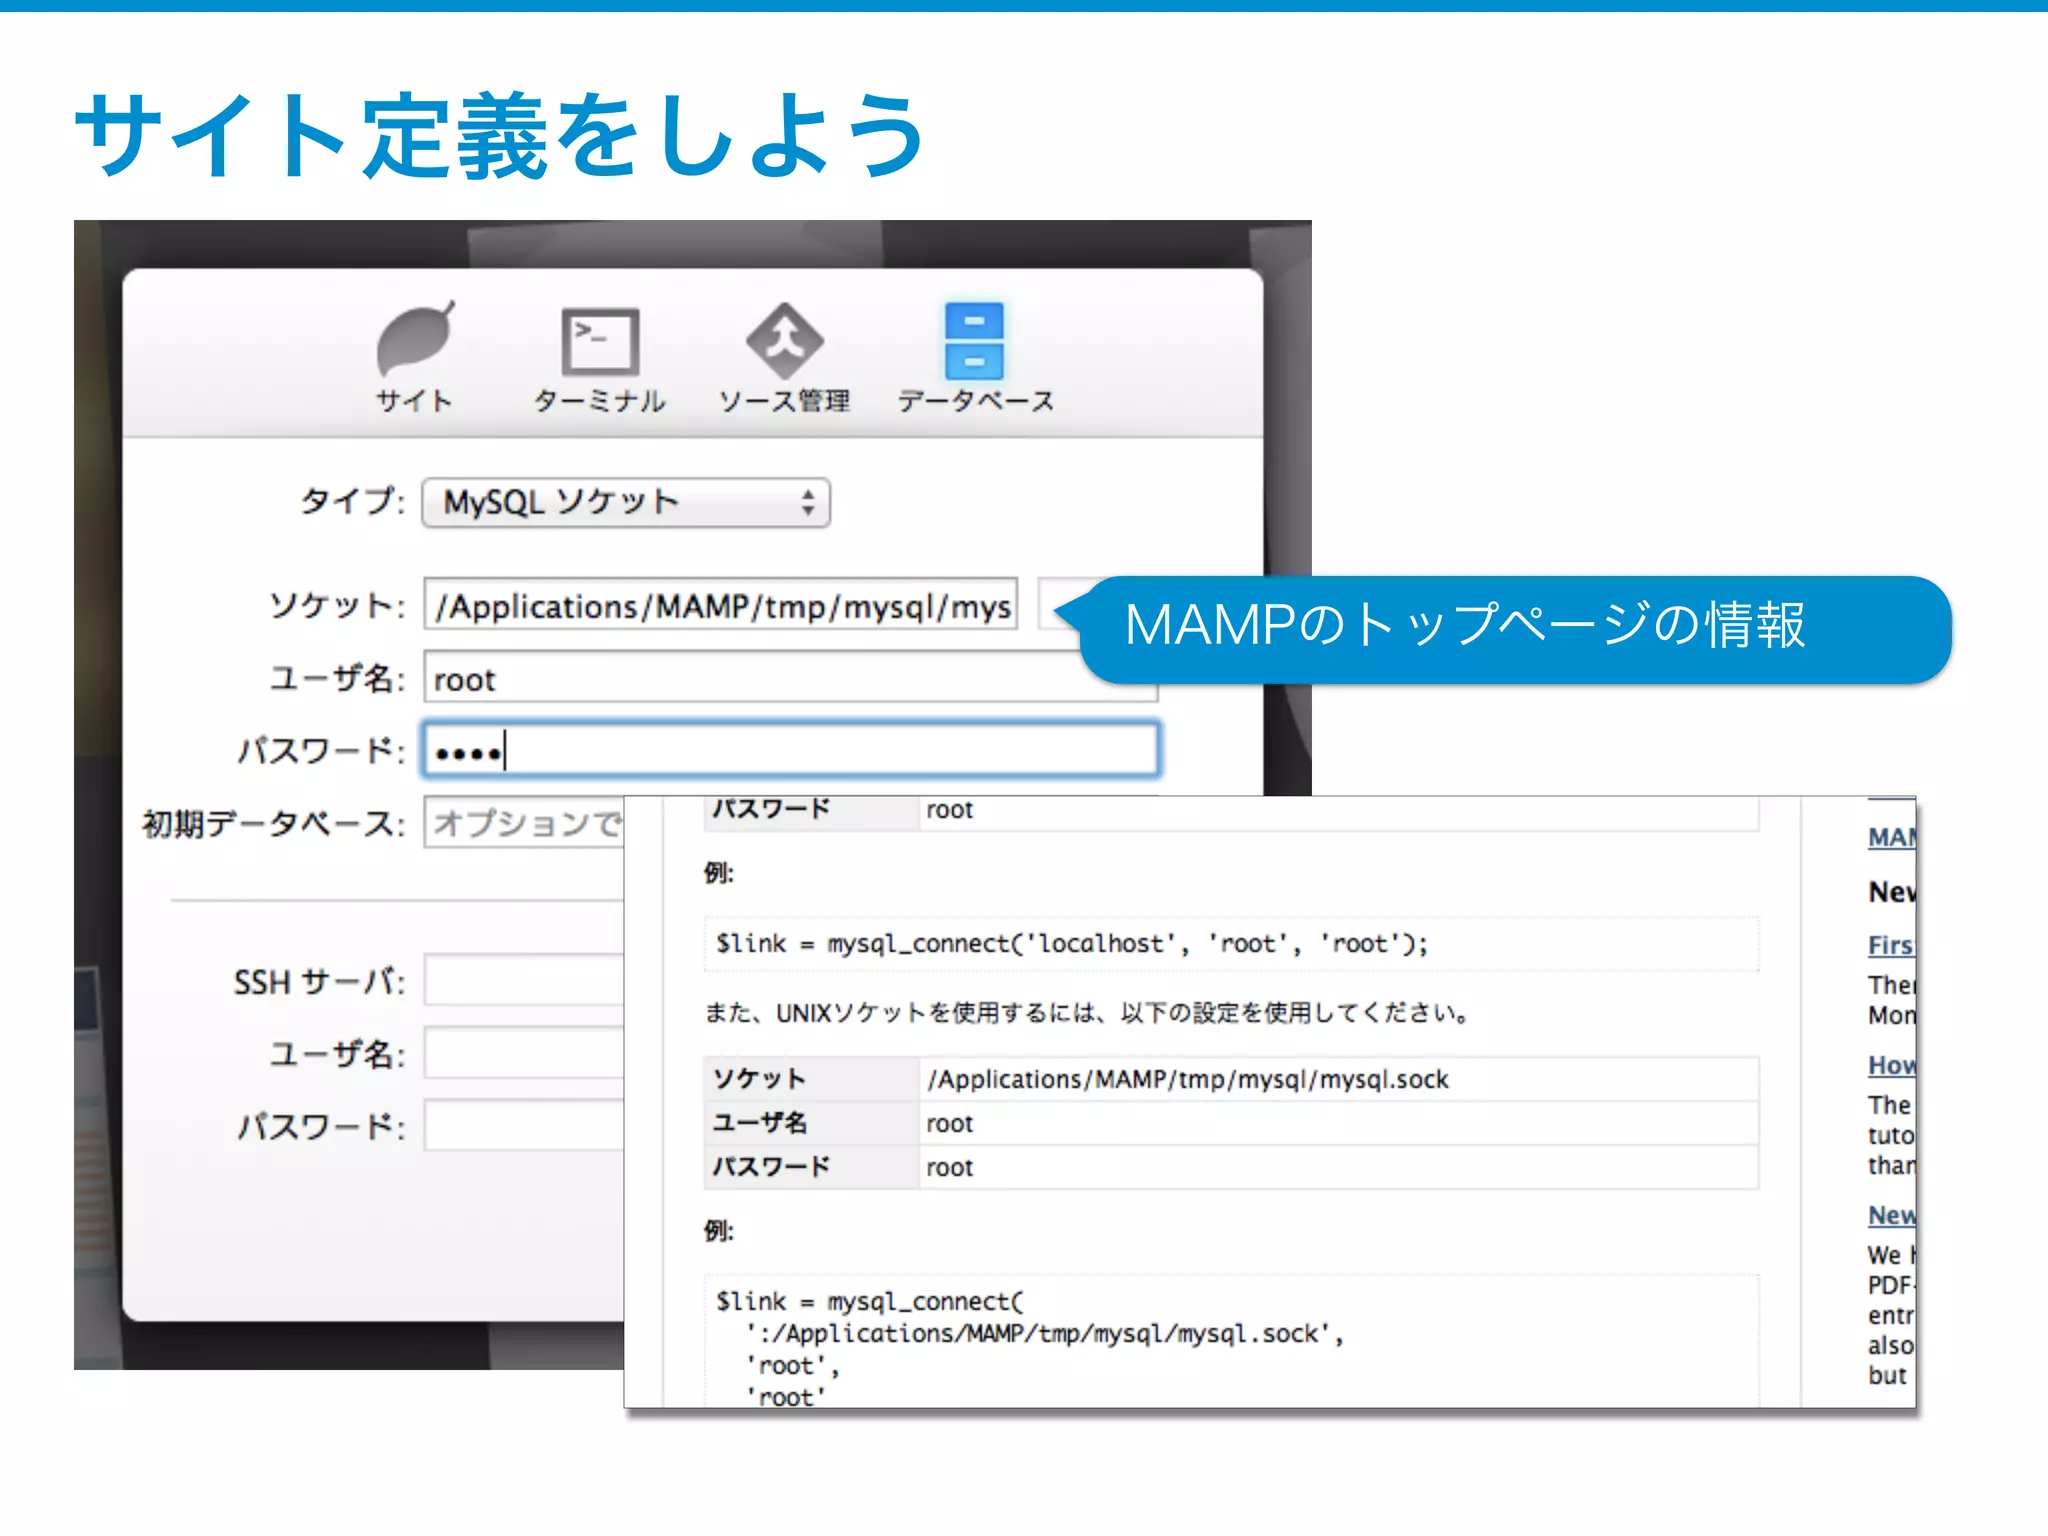This screenshot has width=2048, height=1536.
Task: Click the ソケット path input field
Action: tap(721, 605)
